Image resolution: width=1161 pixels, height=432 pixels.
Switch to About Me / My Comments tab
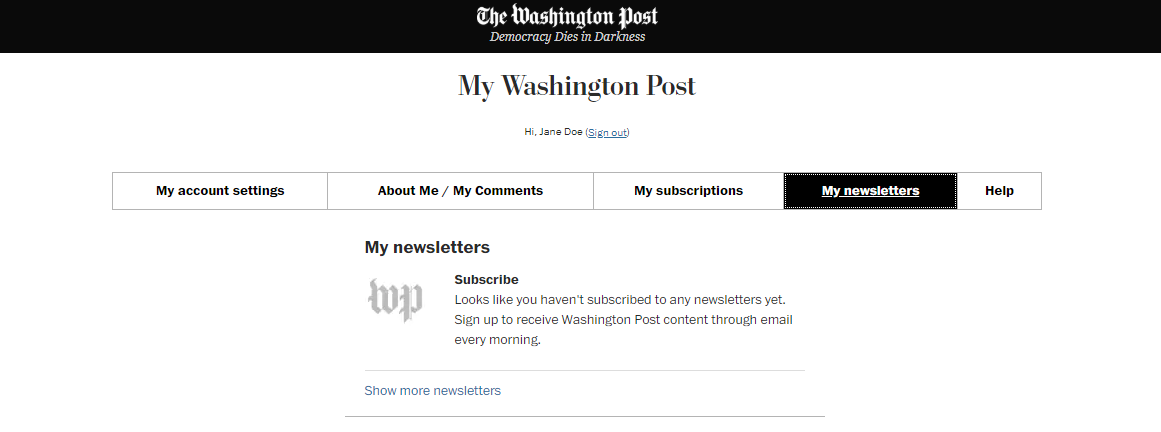tap(461, 191)
